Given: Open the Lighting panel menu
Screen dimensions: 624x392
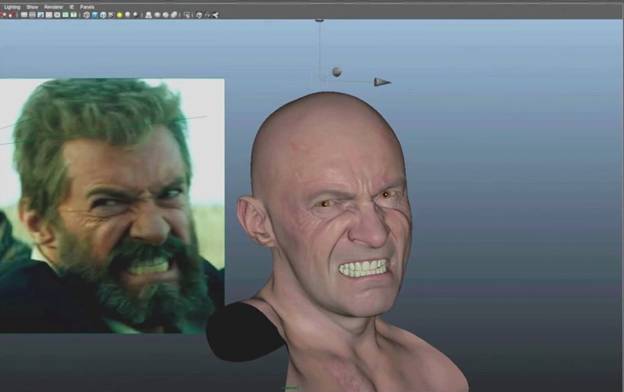Looking at the screenshot, I should (12, 7).
